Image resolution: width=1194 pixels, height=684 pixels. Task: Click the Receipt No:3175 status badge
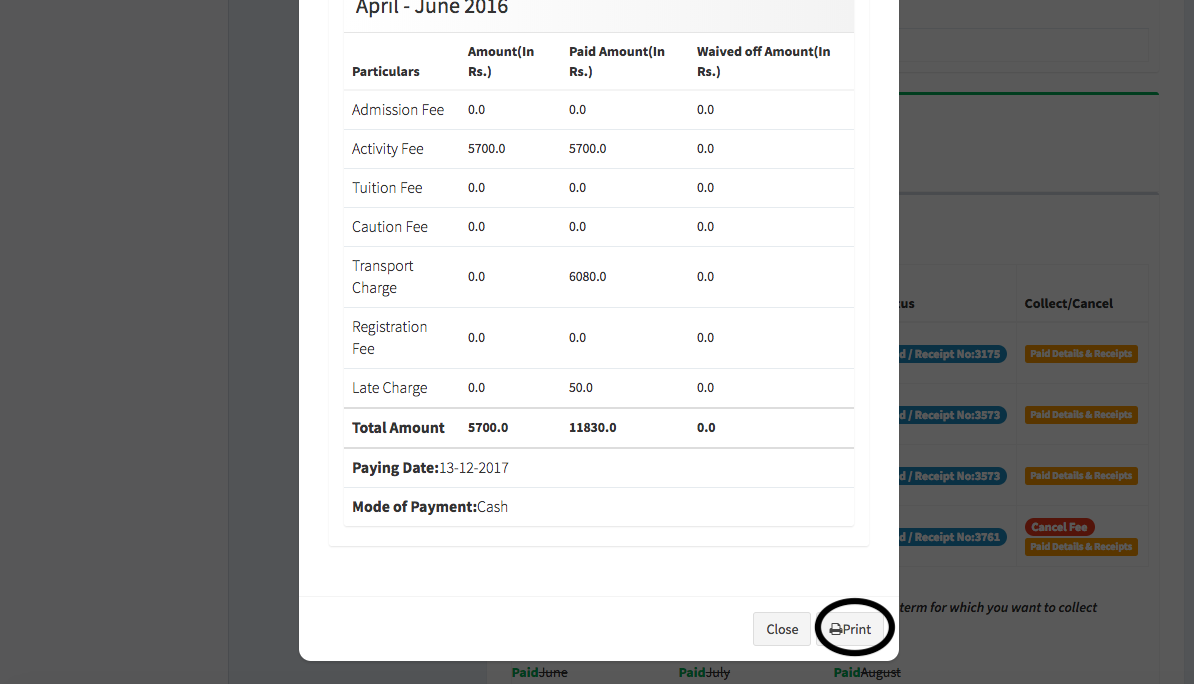point(953,354)
